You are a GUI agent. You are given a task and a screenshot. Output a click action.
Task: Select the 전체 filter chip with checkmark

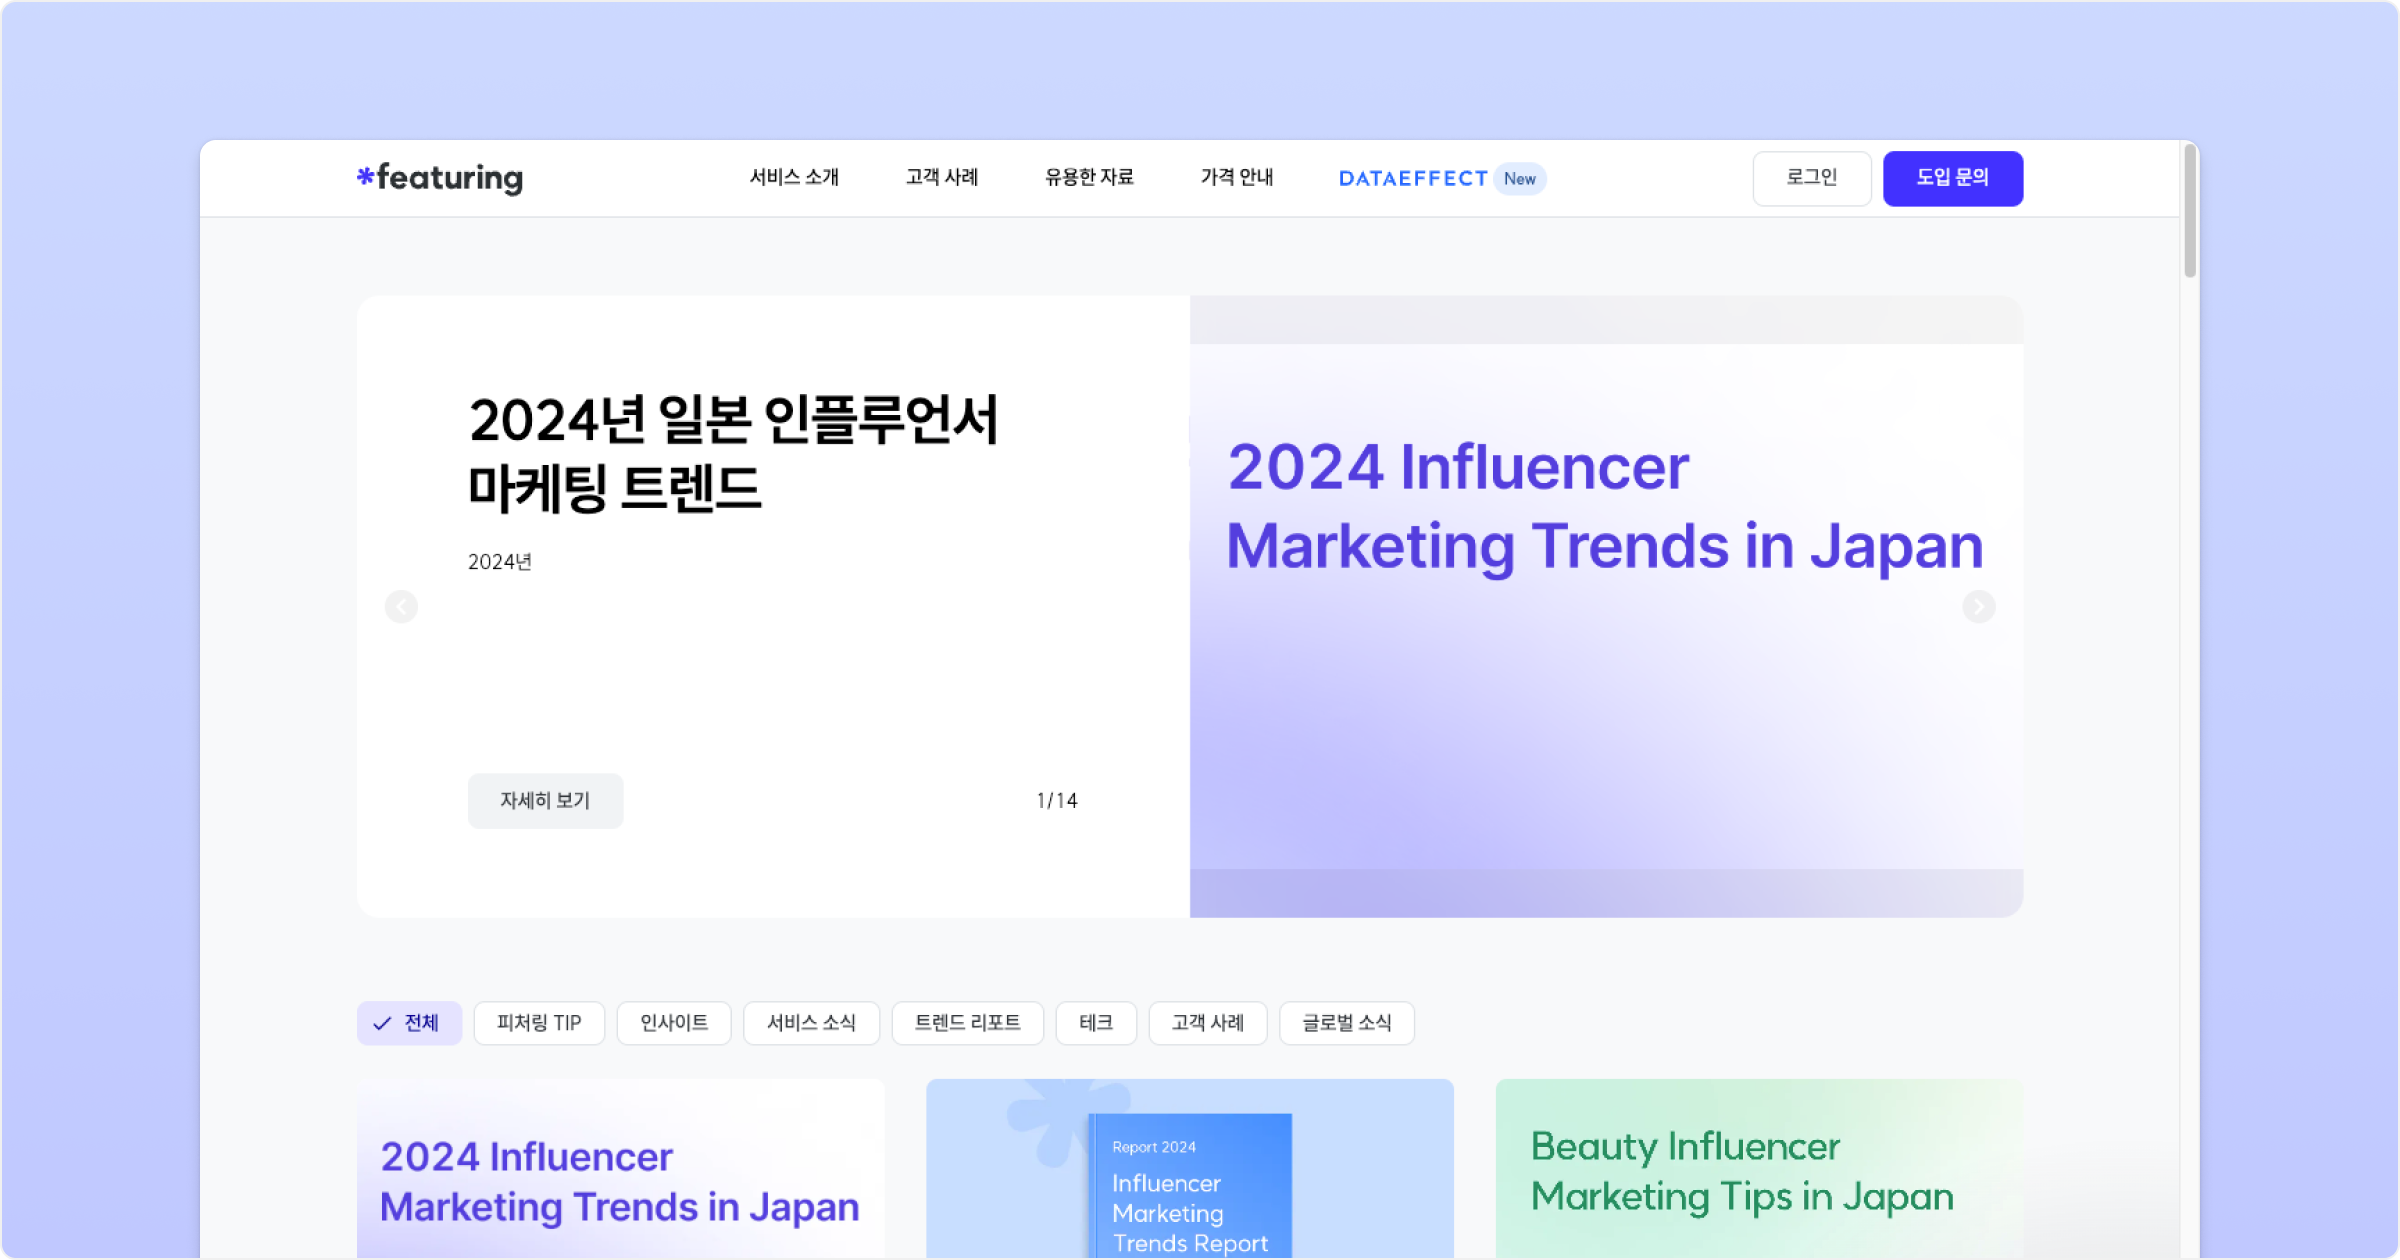pos(409,1023)
